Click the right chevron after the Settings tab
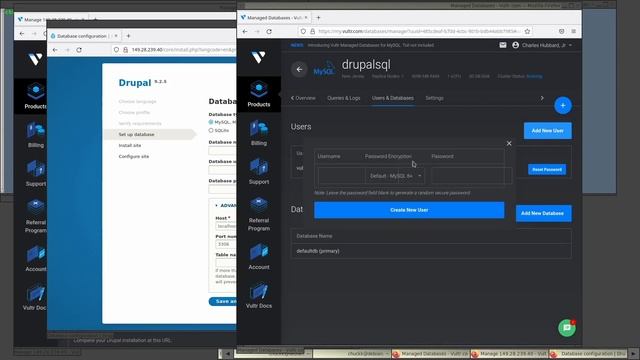Screen dimensions: 640x360 click(x=542, y=98)
